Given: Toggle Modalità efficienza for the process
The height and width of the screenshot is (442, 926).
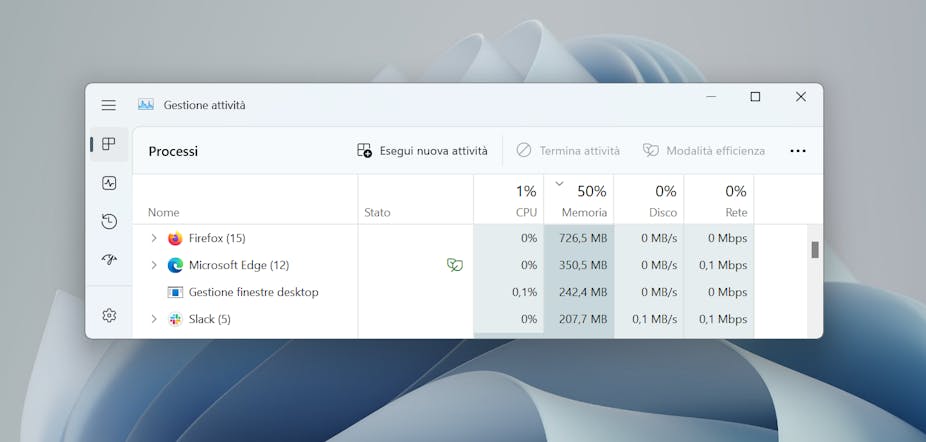Looking at the screenshot, I should [x=703, y=151].
